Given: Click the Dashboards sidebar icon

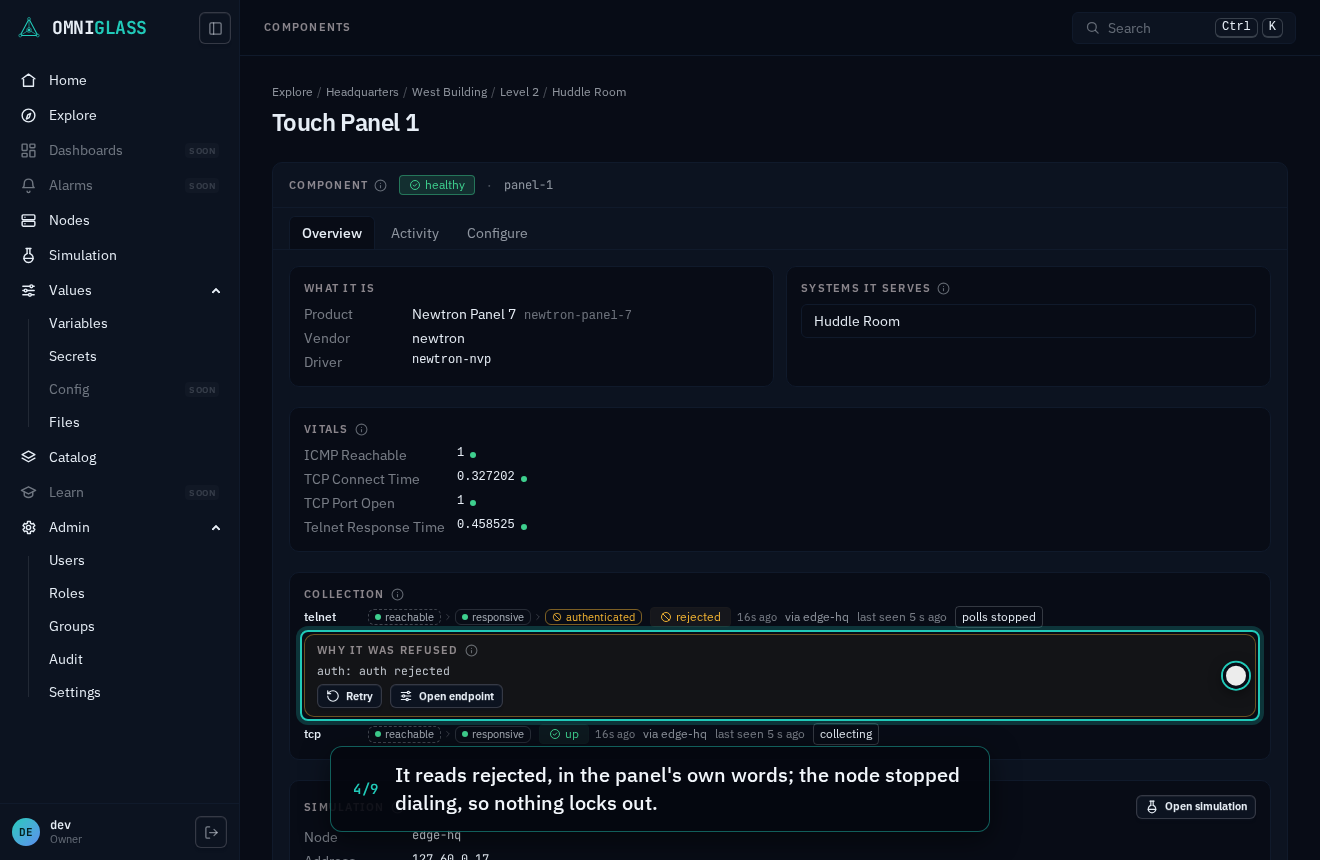Looking at the screenshot, I should pyautogui.click(x=29, y=150).
